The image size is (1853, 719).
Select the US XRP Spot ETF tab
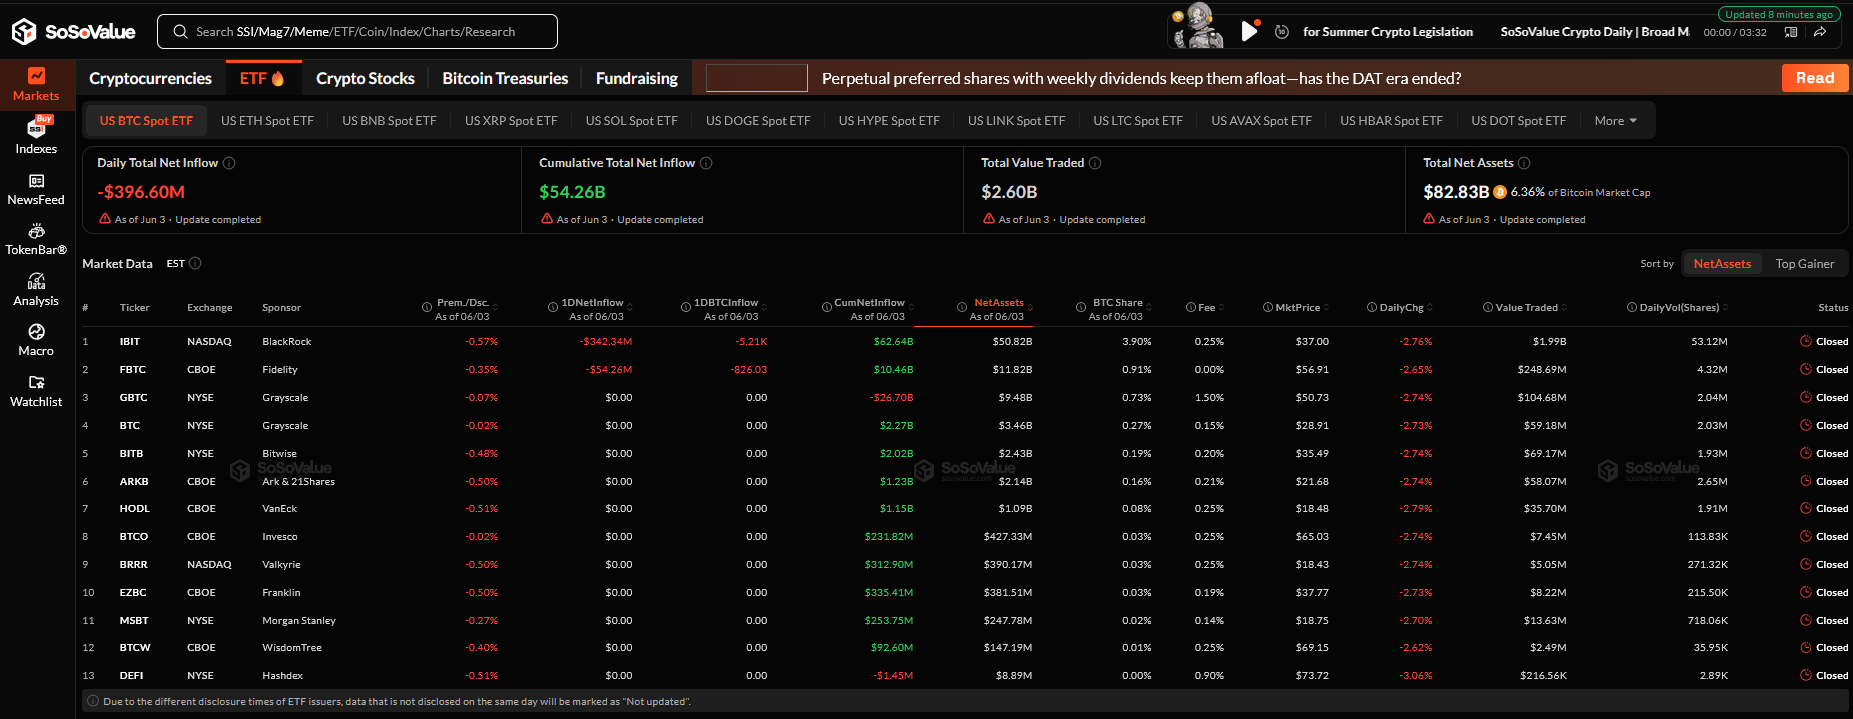click(511, 121)
